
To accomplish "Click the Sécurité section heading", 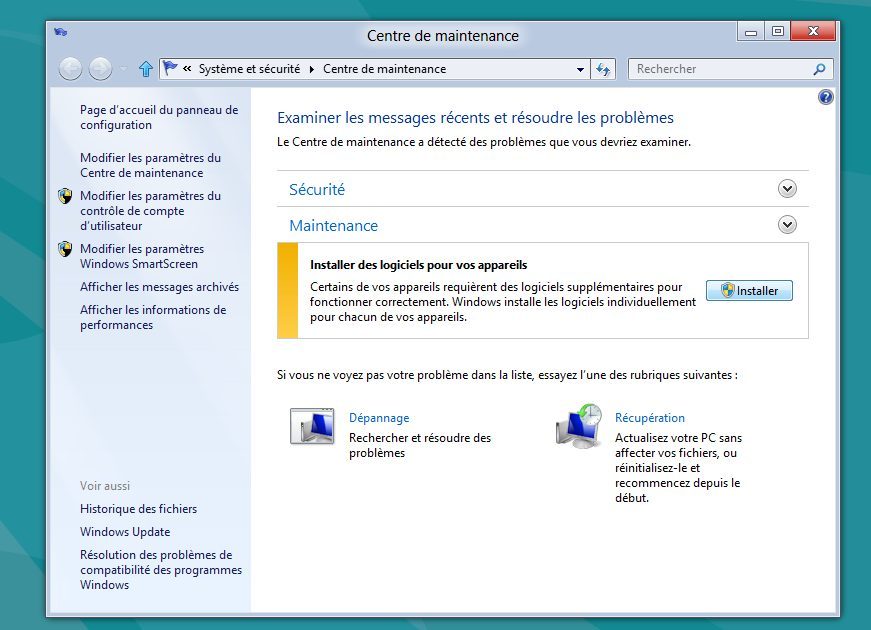I will [x=317, y=189].
